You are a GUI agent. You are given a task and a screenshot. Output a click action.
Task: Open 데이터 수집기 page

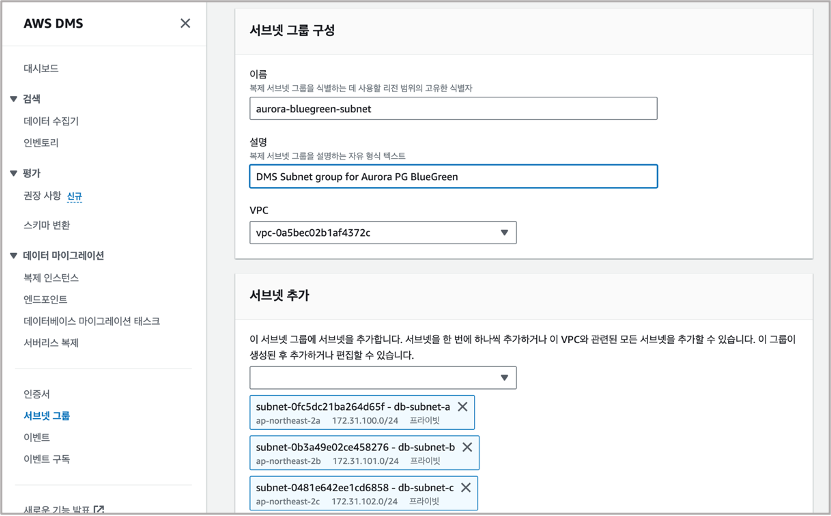click(x=51, y=121)
